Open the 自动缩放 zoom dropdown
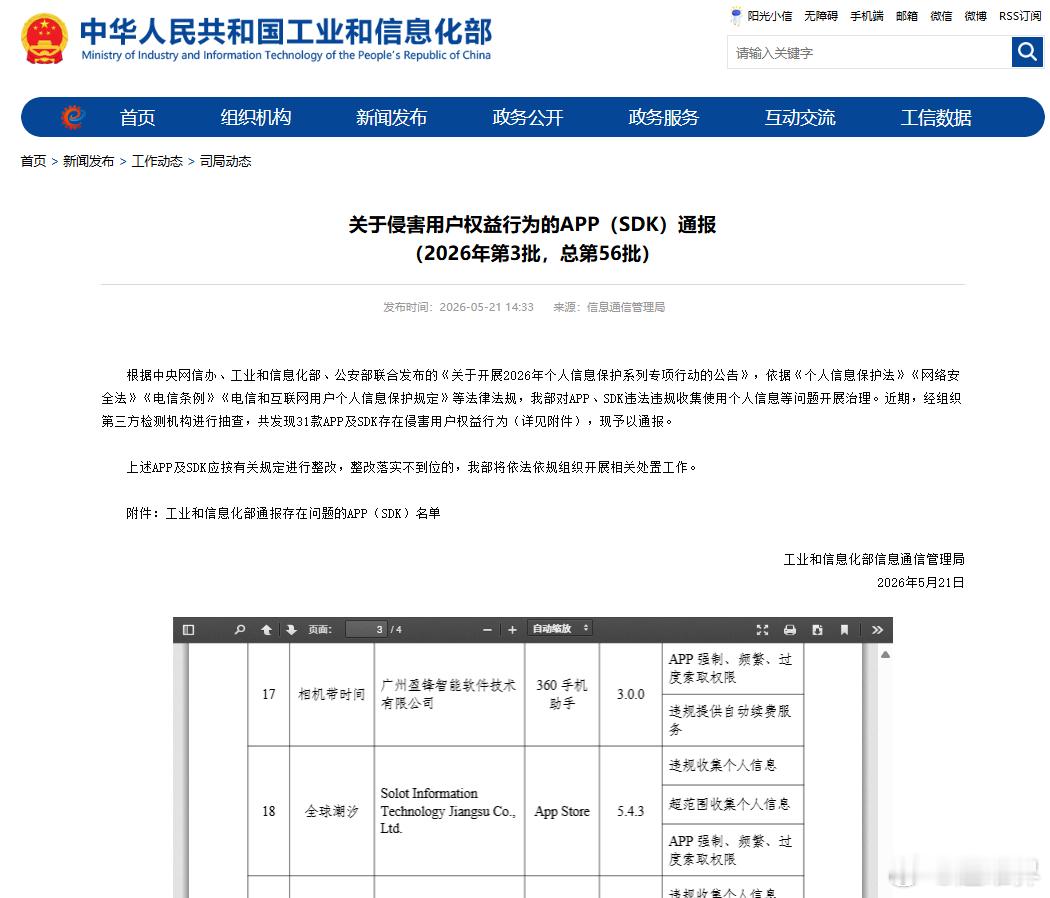The height and width of the screenshot is (898, 1050). tap(560, 628)
